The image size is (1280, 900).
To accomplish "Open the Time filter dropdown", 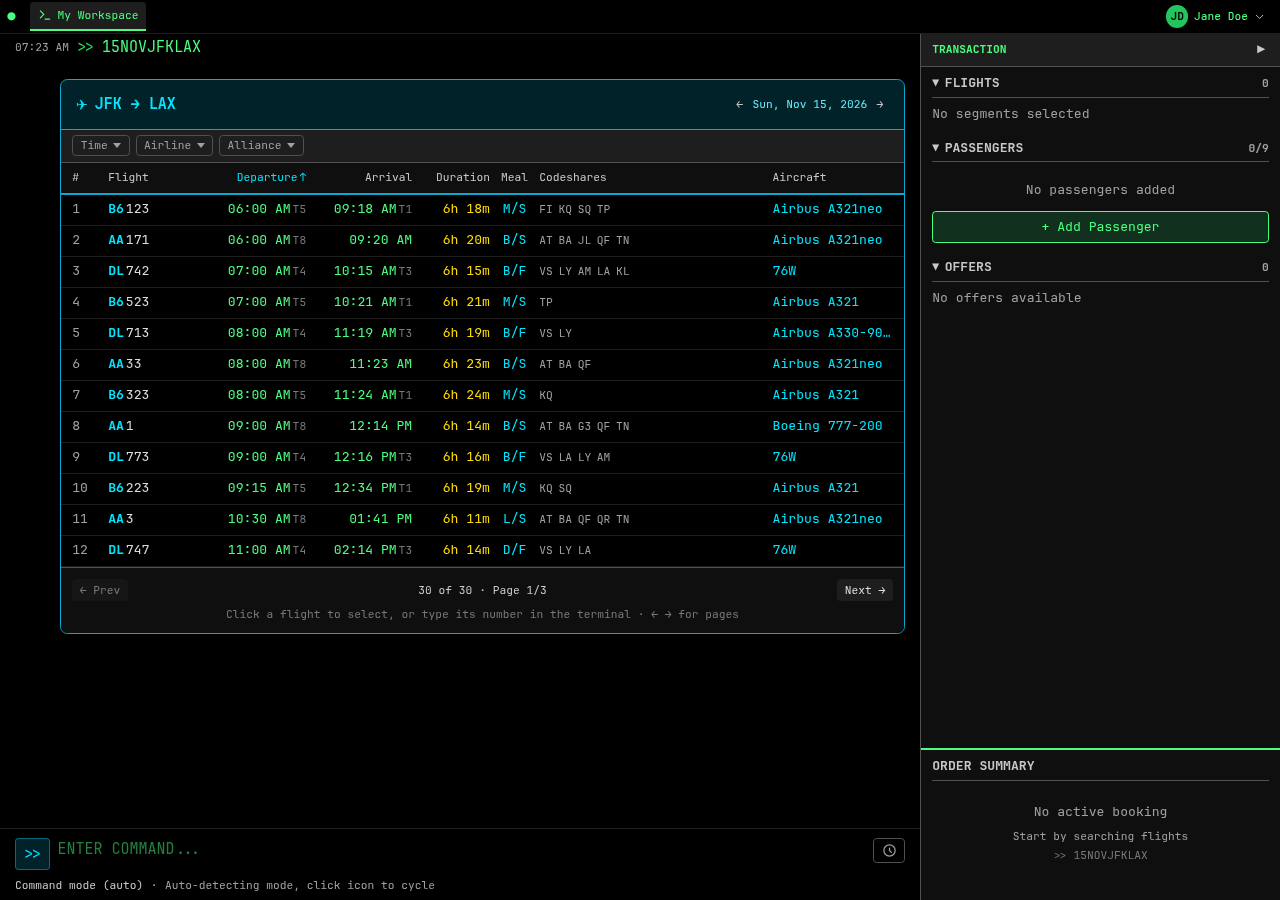I will pyautogui.click(x=101, y=145).
